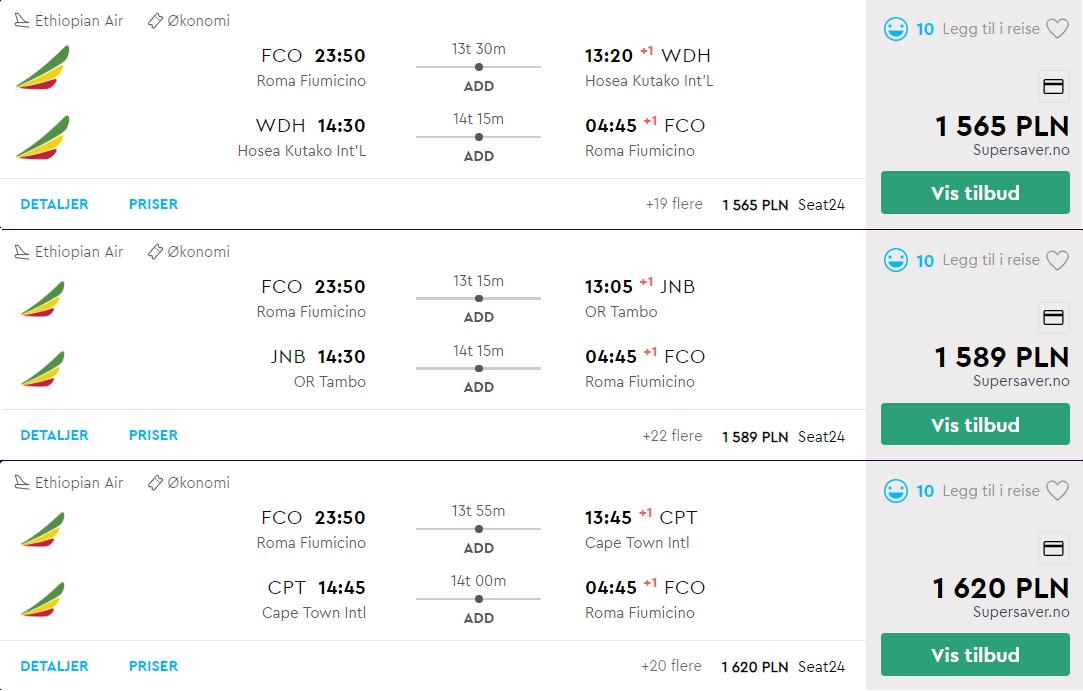This screenshot has height=691, width=1083.
Task: Click smiley rating icon for Cape Town flight
Action: click(x=896, y=491)
